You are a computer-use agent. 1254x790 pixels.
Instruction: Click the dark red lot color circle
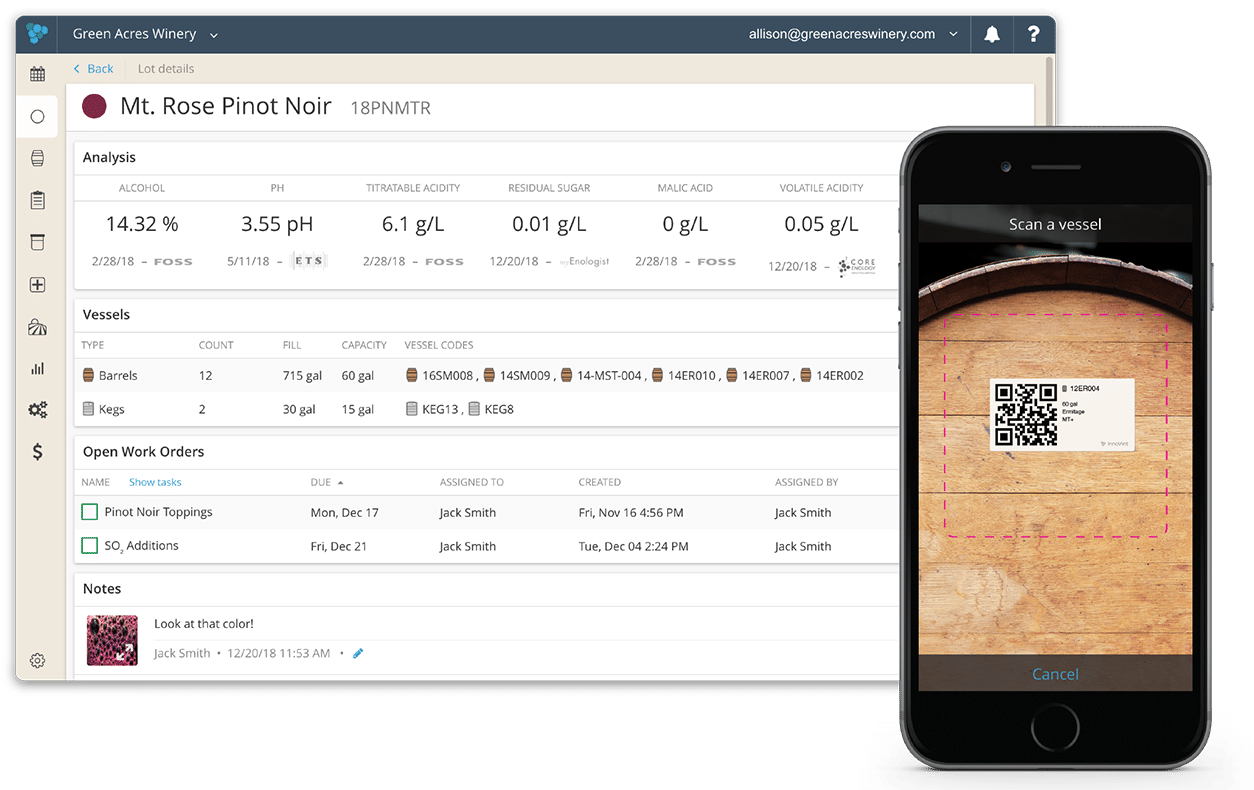(93, 105)
